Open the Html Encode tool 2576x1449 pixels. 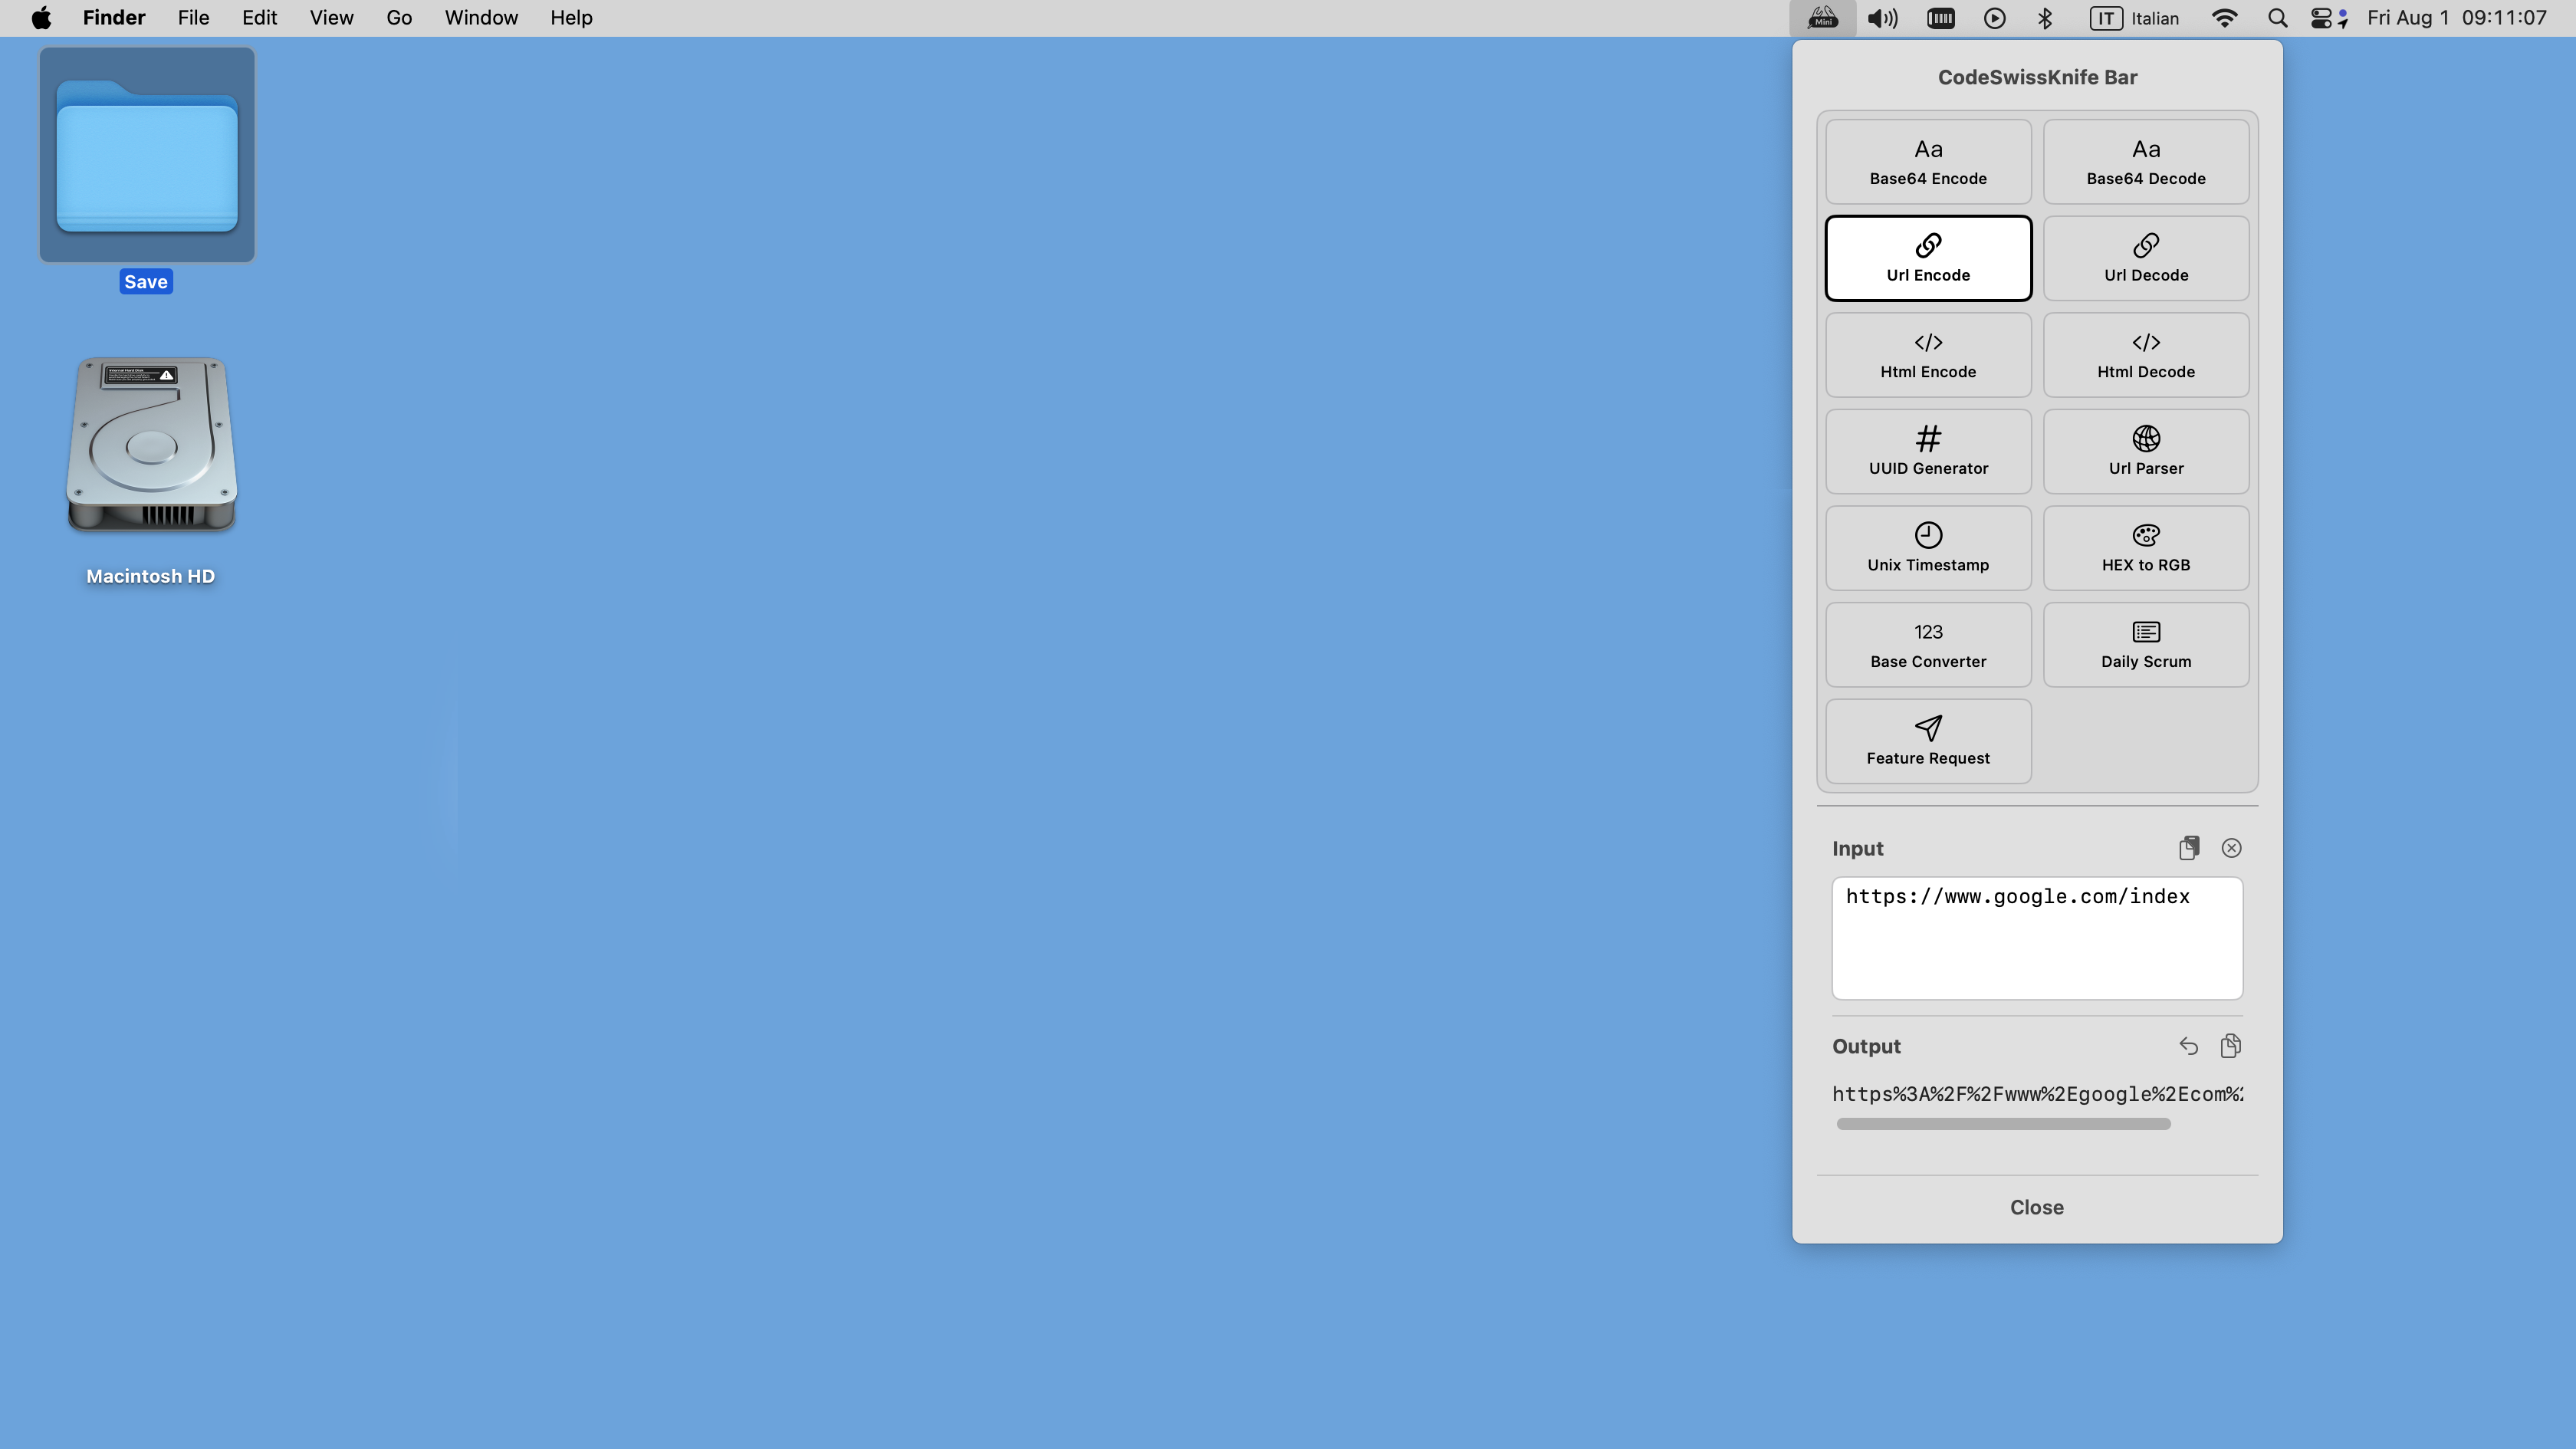1928,355
